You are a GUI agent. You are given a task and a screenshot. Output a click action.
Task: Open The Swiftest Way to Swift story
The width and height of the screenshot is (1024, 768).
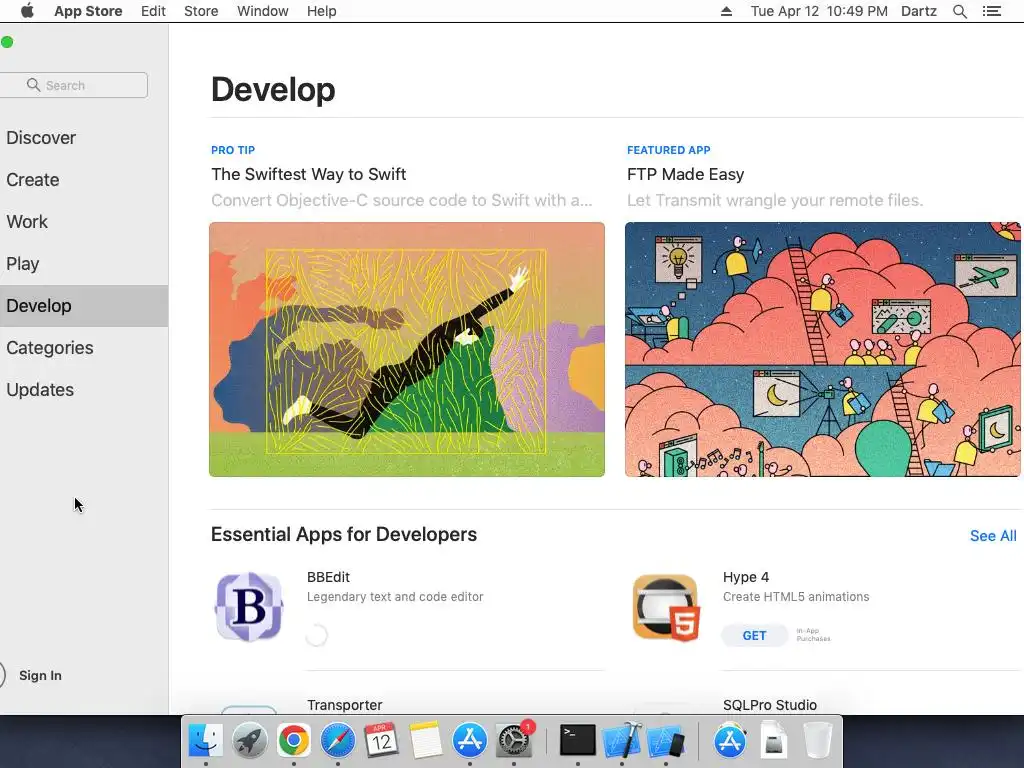[x=308, y=174]
